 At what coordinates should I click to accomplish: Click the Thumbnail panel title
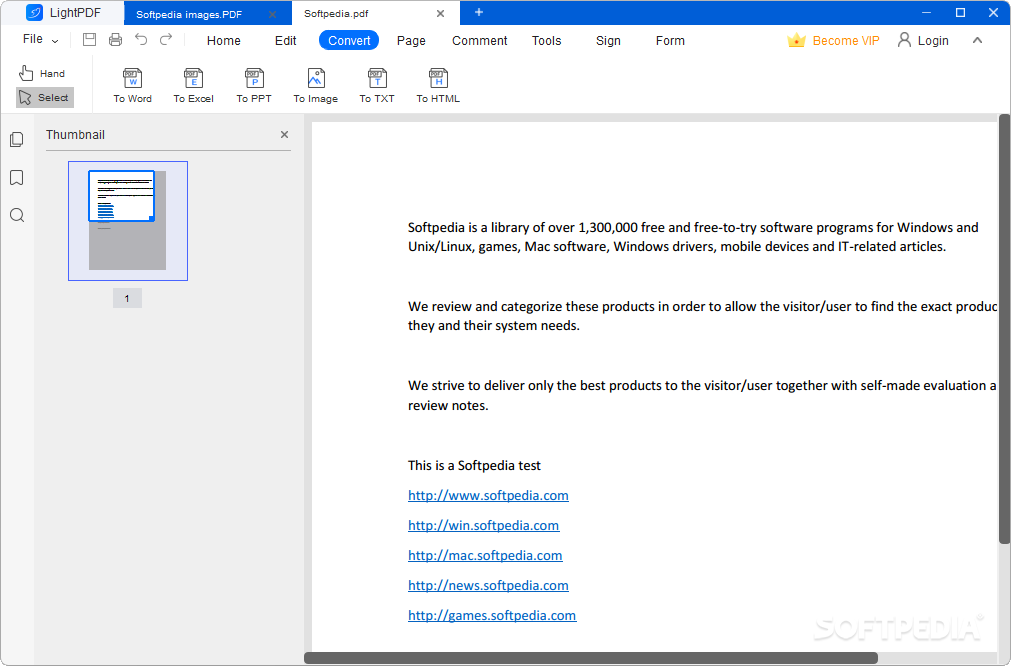[75, 135]
